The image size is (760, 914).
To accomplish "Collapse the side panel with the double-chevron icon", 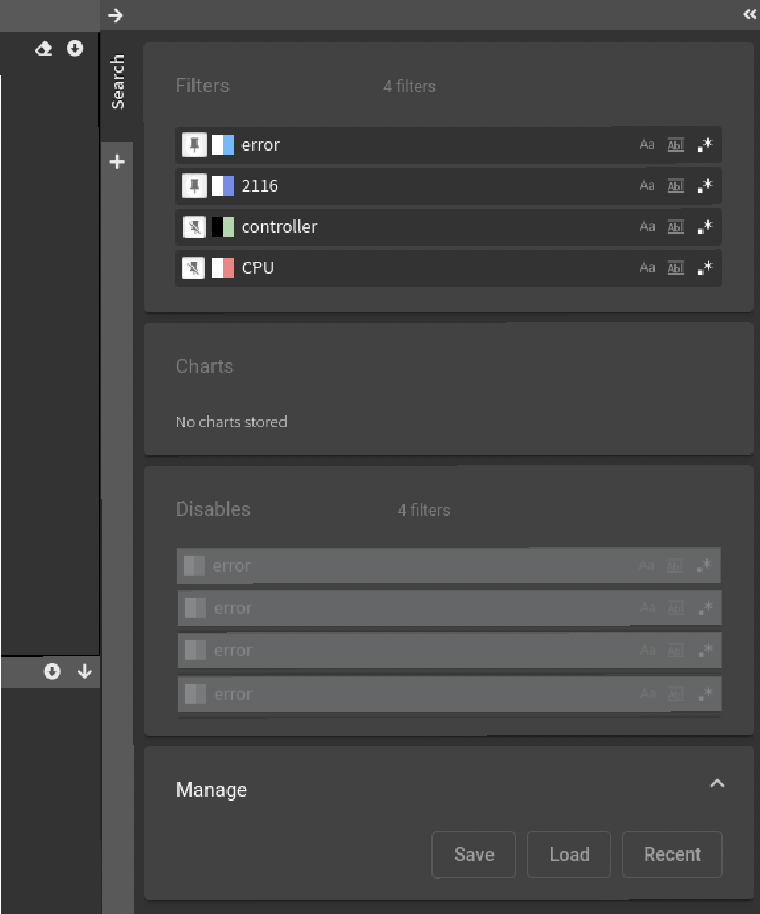I will (749, 15).
